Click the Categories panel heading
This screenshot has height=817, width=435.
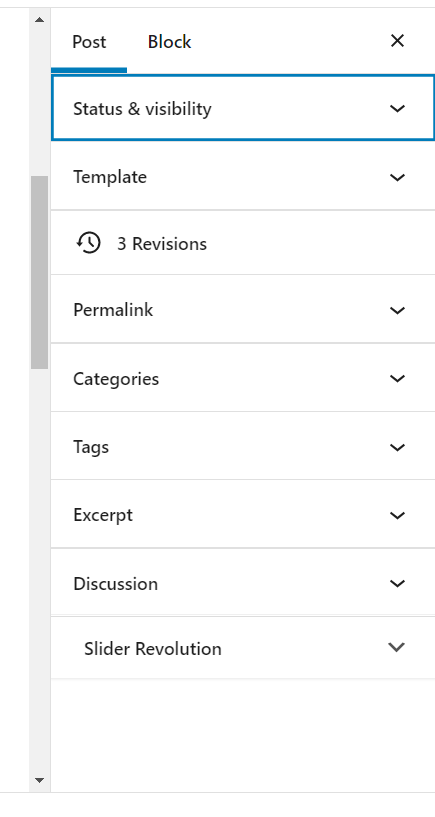pyautogui.click(x=116, y=379)
